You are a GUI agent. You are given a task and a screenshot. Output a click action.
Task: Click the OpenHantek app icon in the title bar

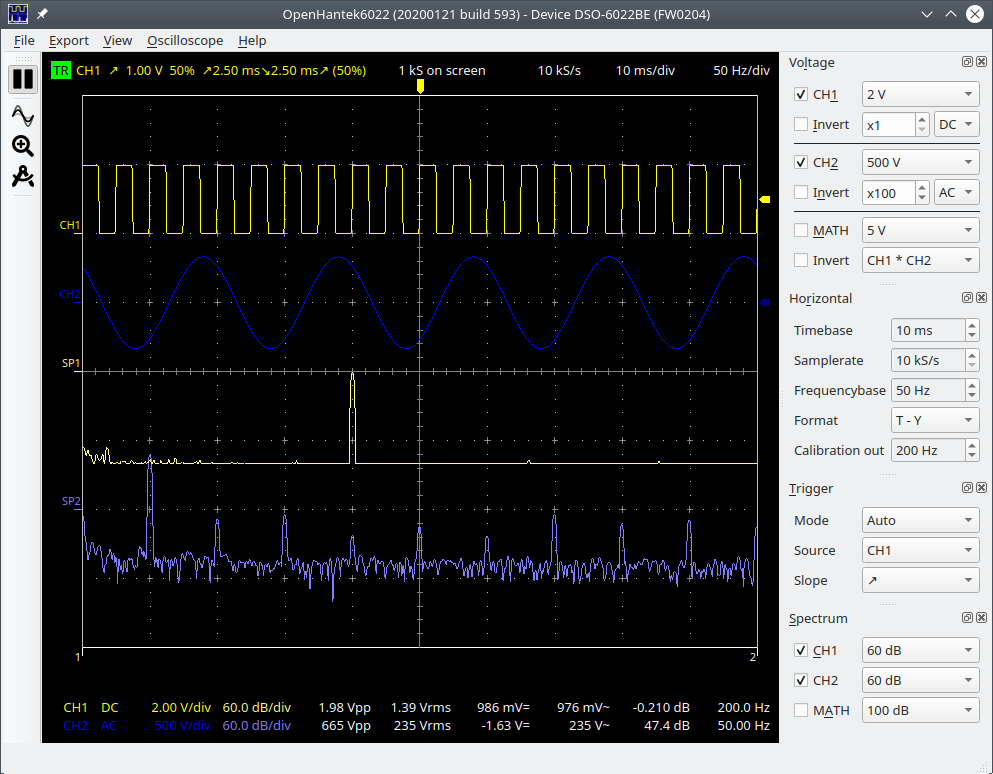[18, 13]
